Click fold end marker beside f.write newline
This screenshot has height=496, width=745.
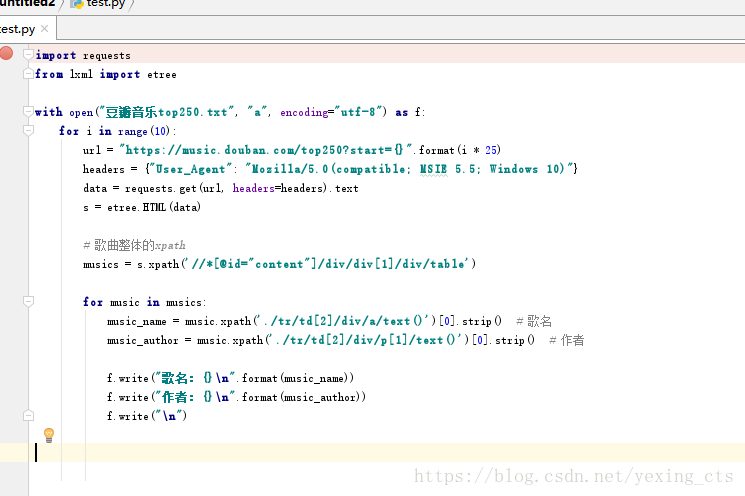pyautogui.click(x=28, y=416)
